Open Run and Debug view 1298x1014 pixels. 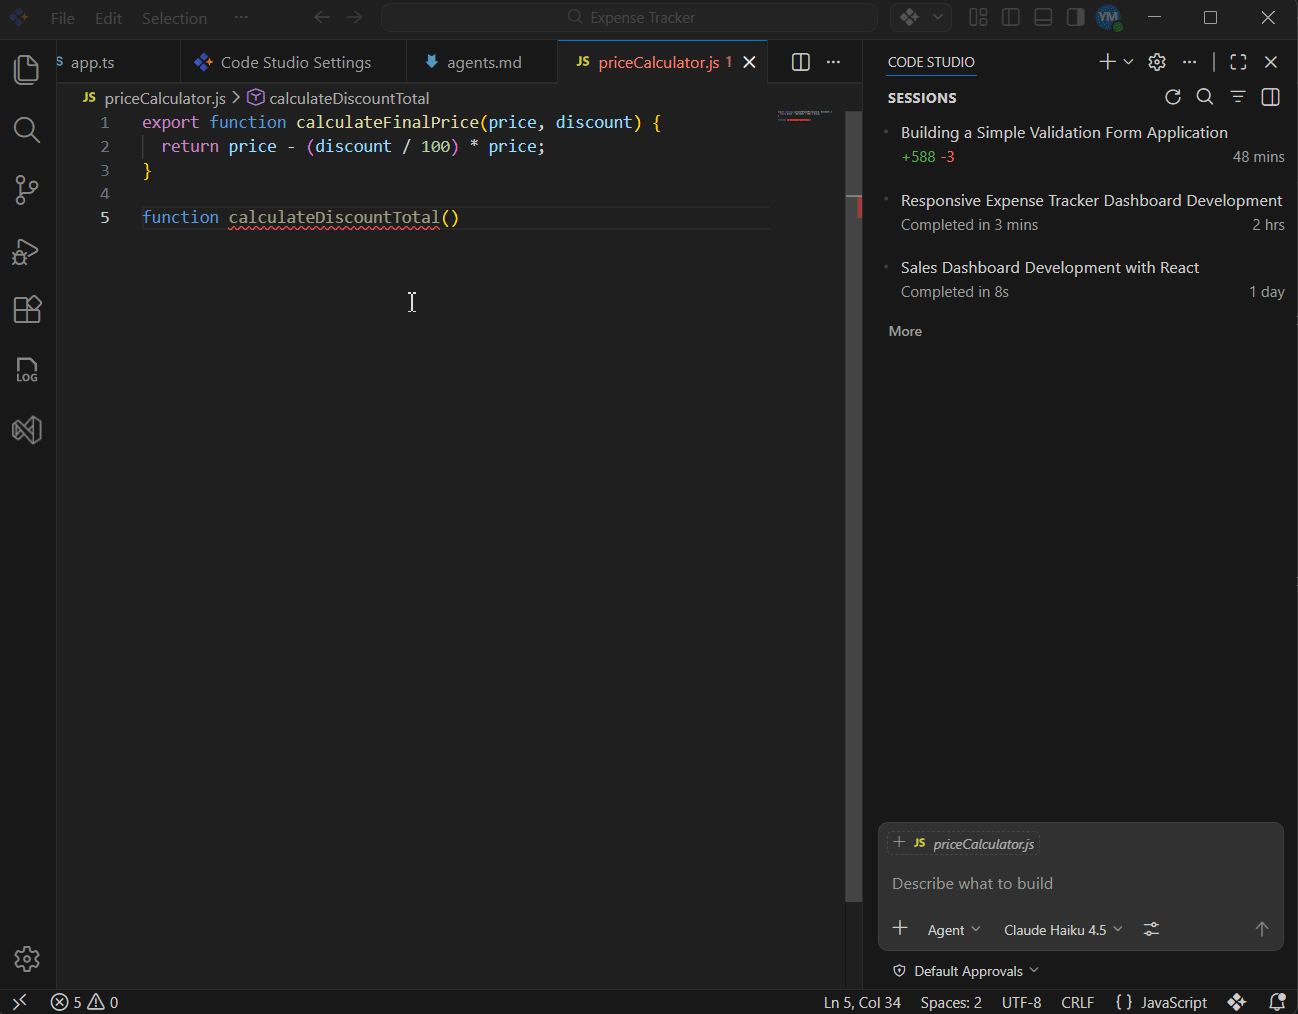[27, 251]
